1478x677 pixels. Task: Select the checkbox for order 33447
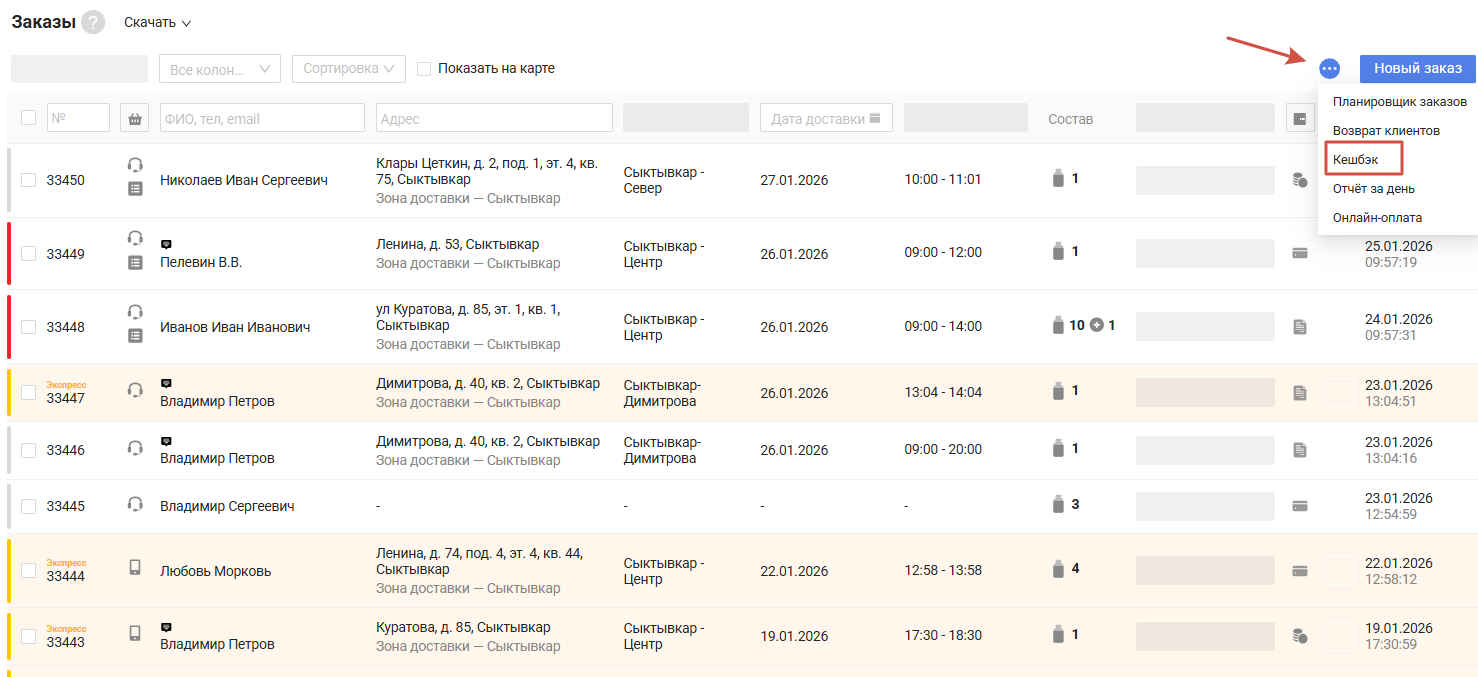tap(28, 392)
